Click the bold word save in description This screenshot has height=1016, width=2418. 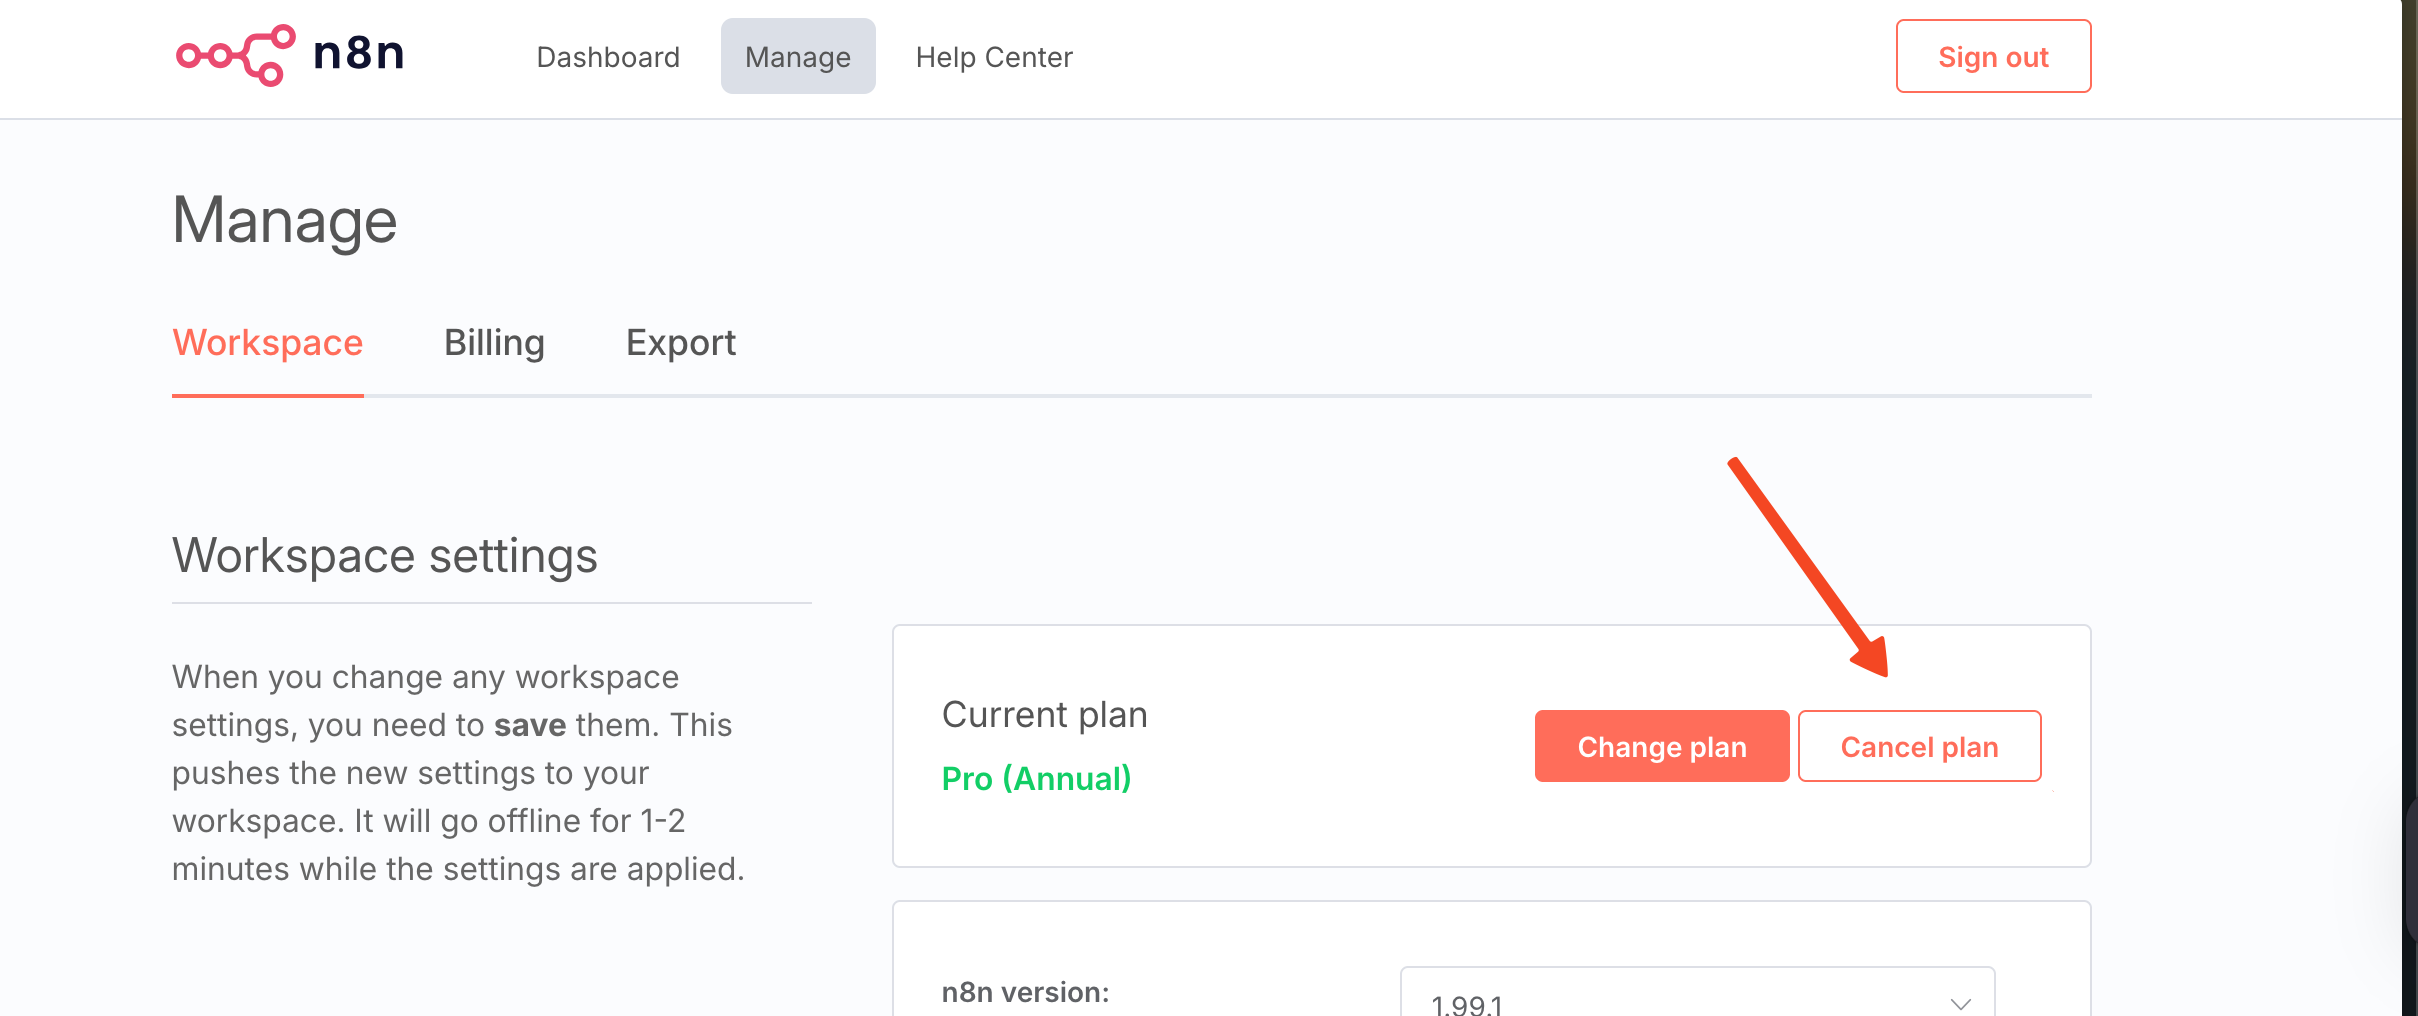tap(530, 725)
